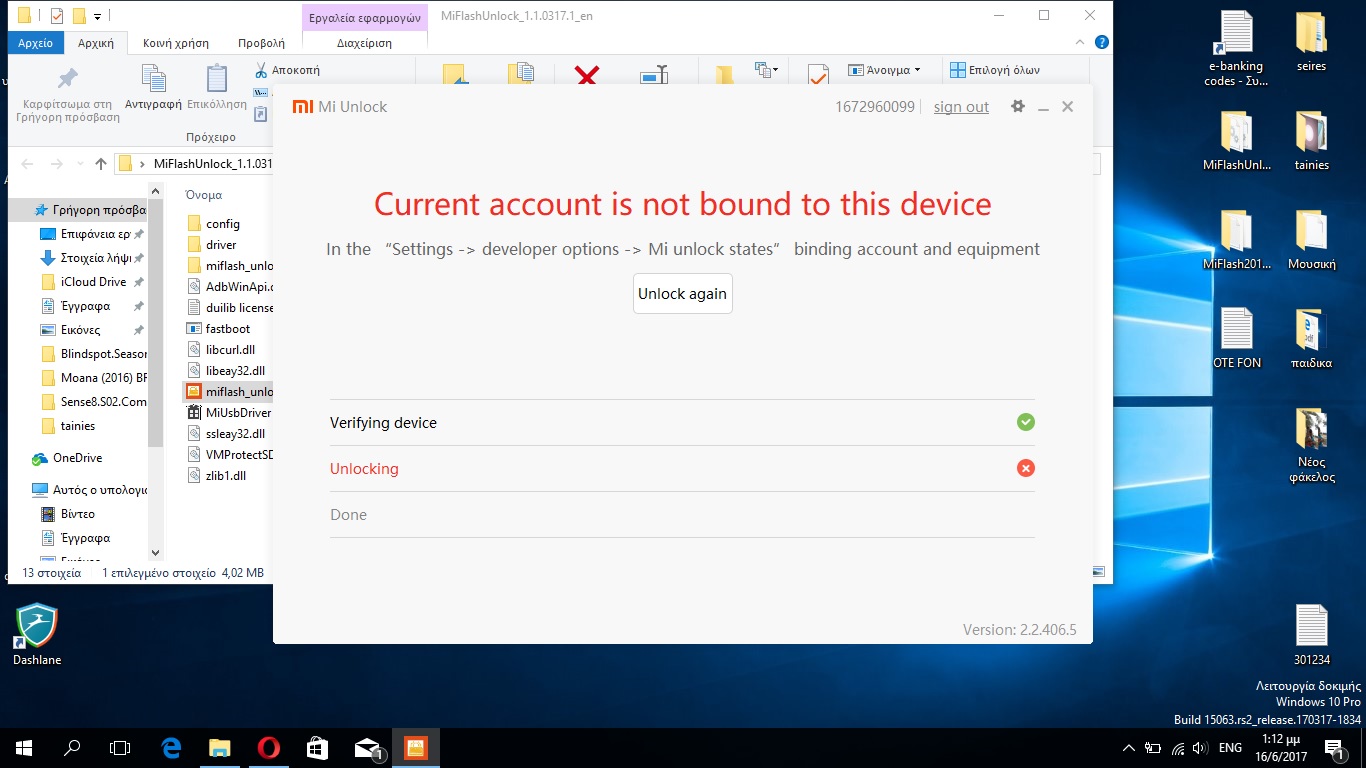Open the driver folder
Viewport: 1366px width, 768px height.
(221, 245)
